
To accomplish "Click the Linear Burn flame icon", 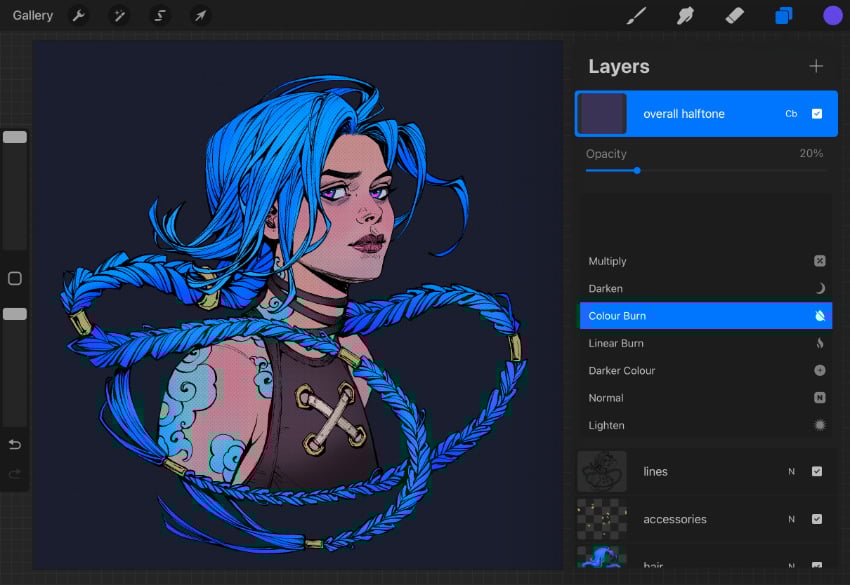I will (x=820, y=343).
